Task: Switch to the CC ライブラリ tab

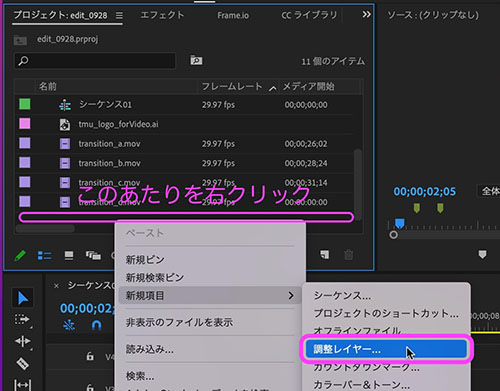Action: click(x=309, y=15)
